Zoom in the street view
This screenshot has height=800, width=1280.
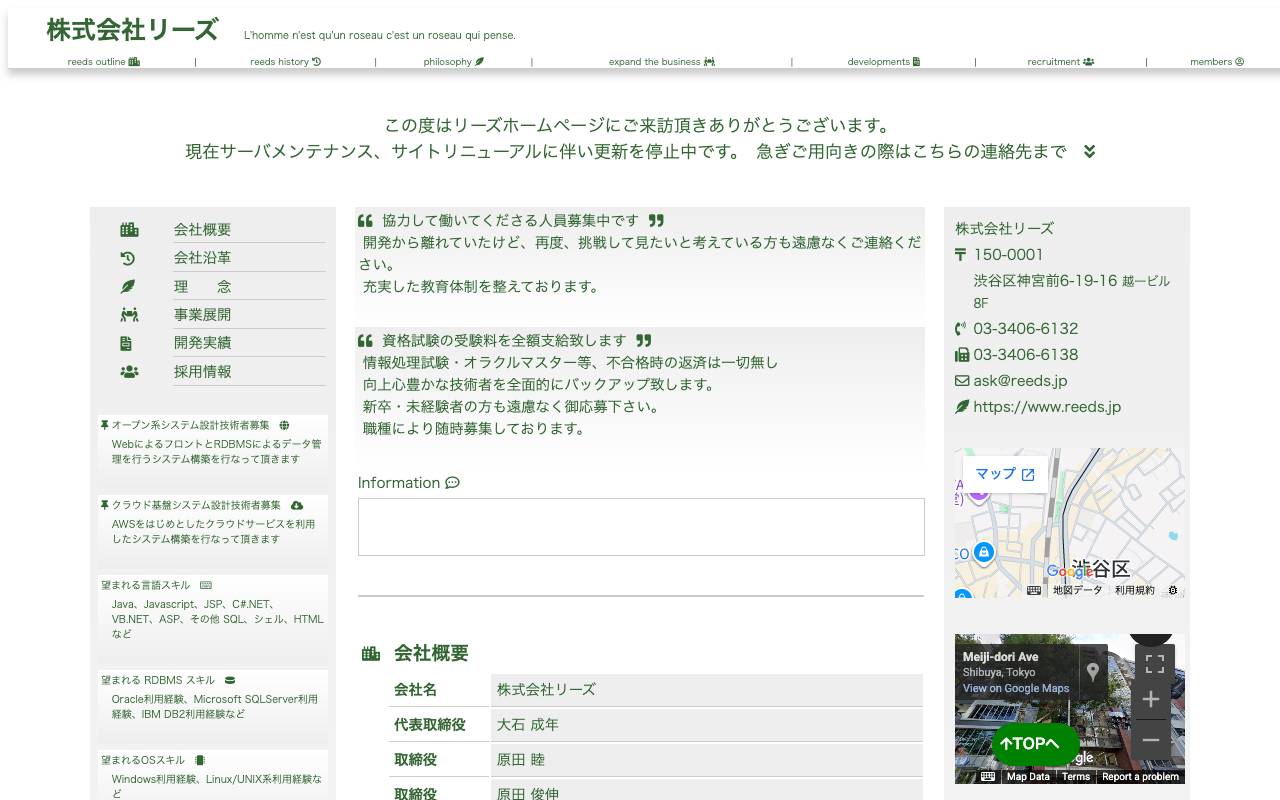pos(1151,700)
